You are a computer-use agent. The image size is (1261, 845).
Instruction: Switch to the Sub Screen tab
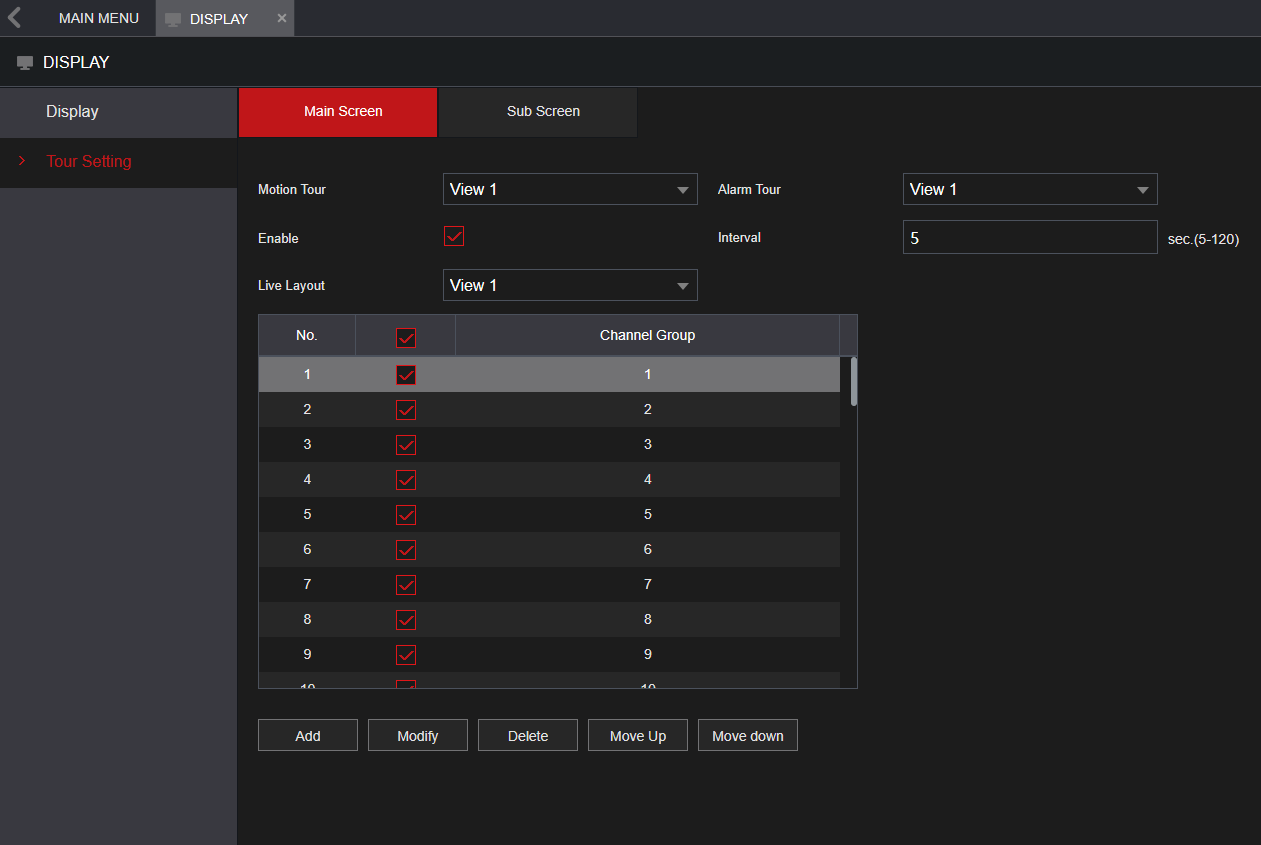click(538, 112)
